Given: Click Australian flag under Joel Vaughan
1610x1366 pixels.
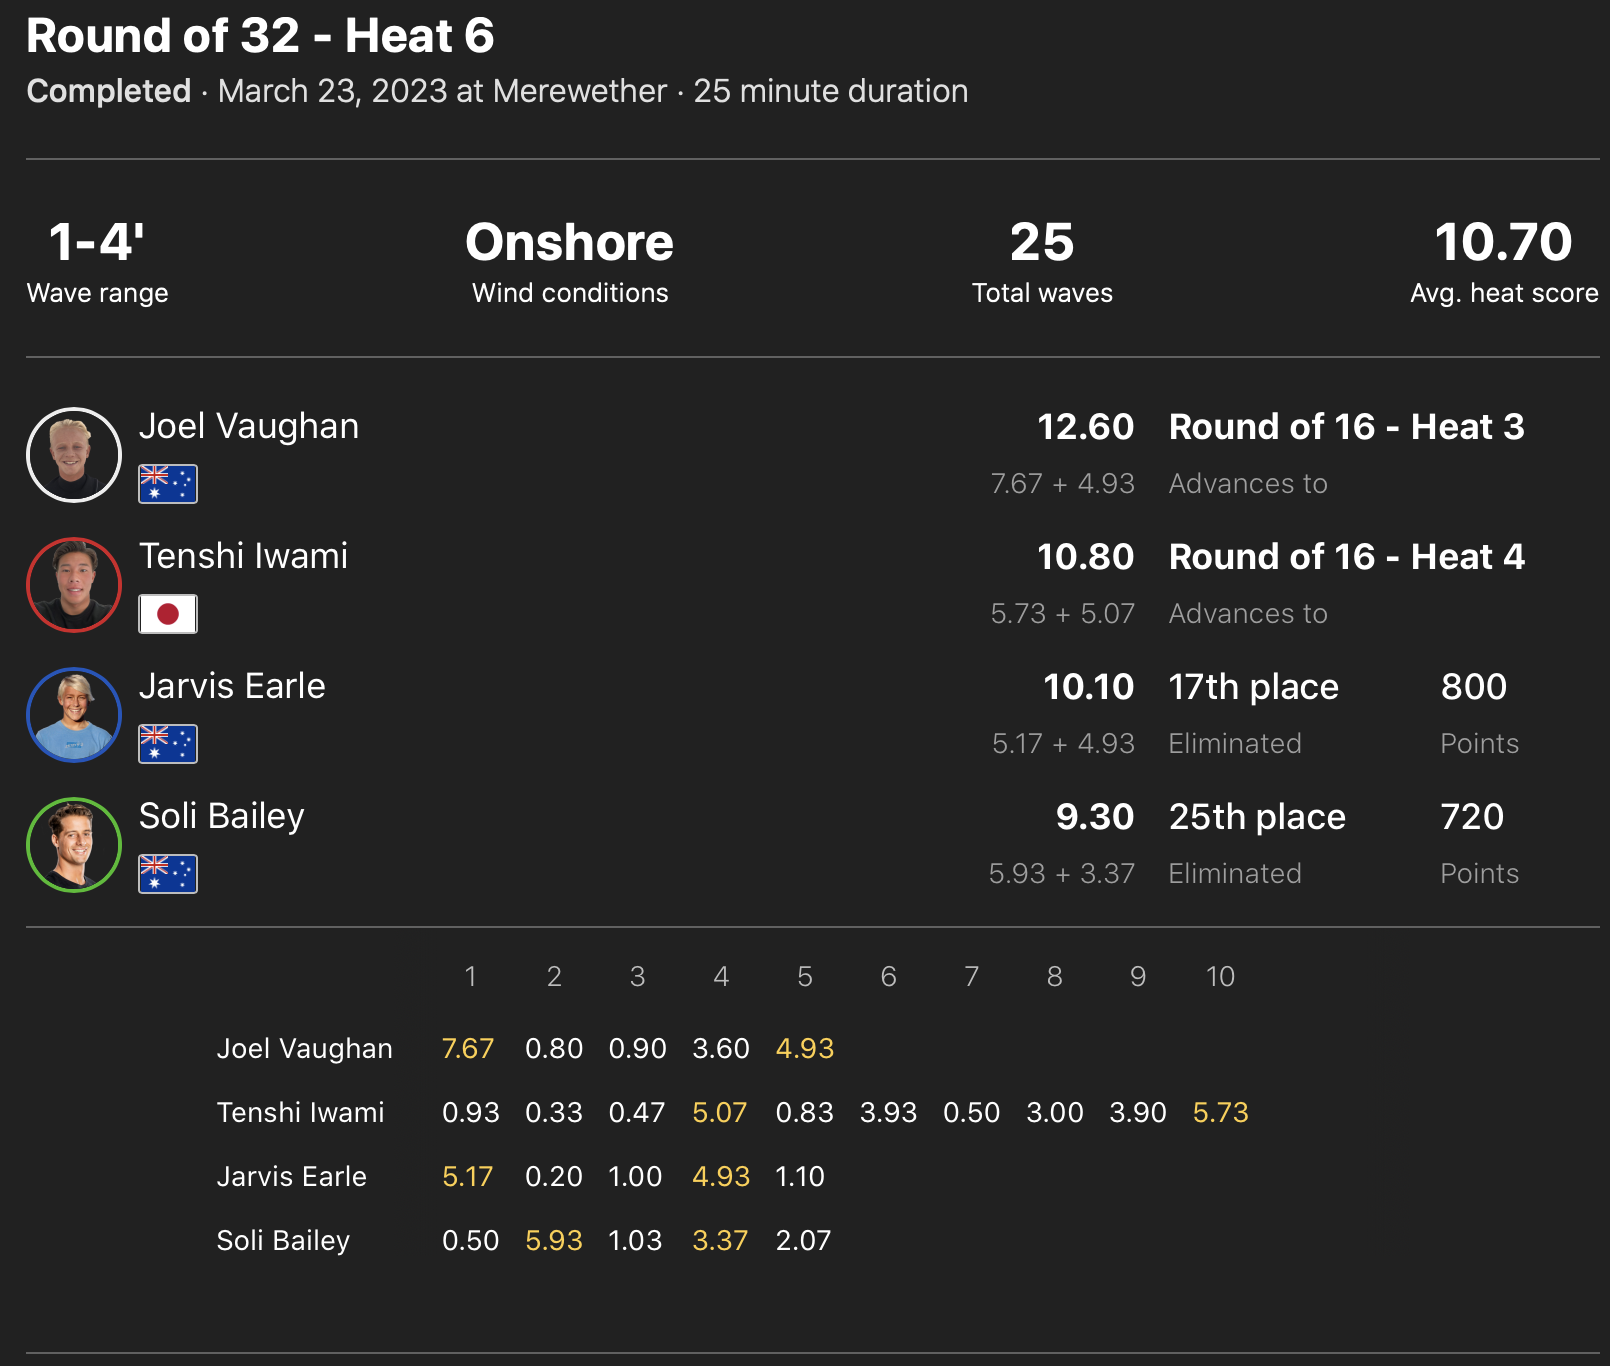Looking at the screenshot, I should click(x=168, y=484).
